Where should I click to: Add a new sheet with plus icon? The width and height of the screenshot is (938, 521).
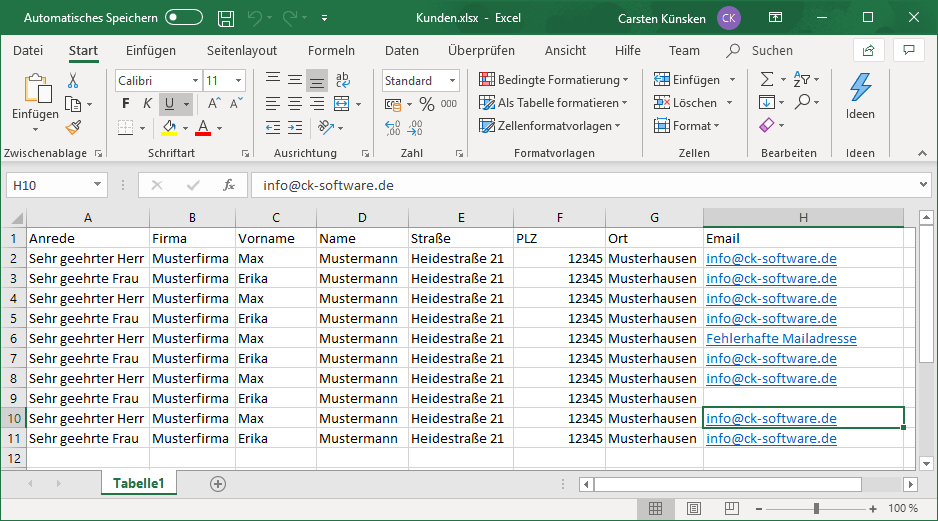(x=217, y=483)
